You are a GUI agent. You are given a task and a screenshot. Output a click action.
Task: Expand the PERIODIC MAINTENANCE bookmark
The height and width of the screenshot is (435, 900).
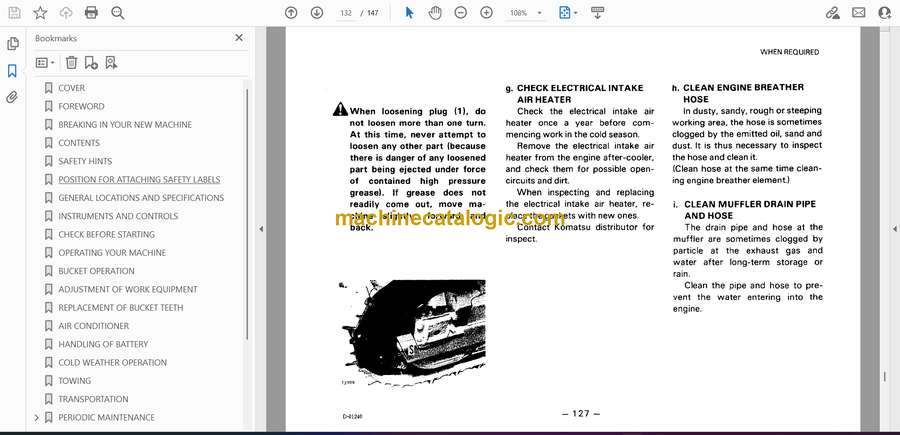click(37, 417)
